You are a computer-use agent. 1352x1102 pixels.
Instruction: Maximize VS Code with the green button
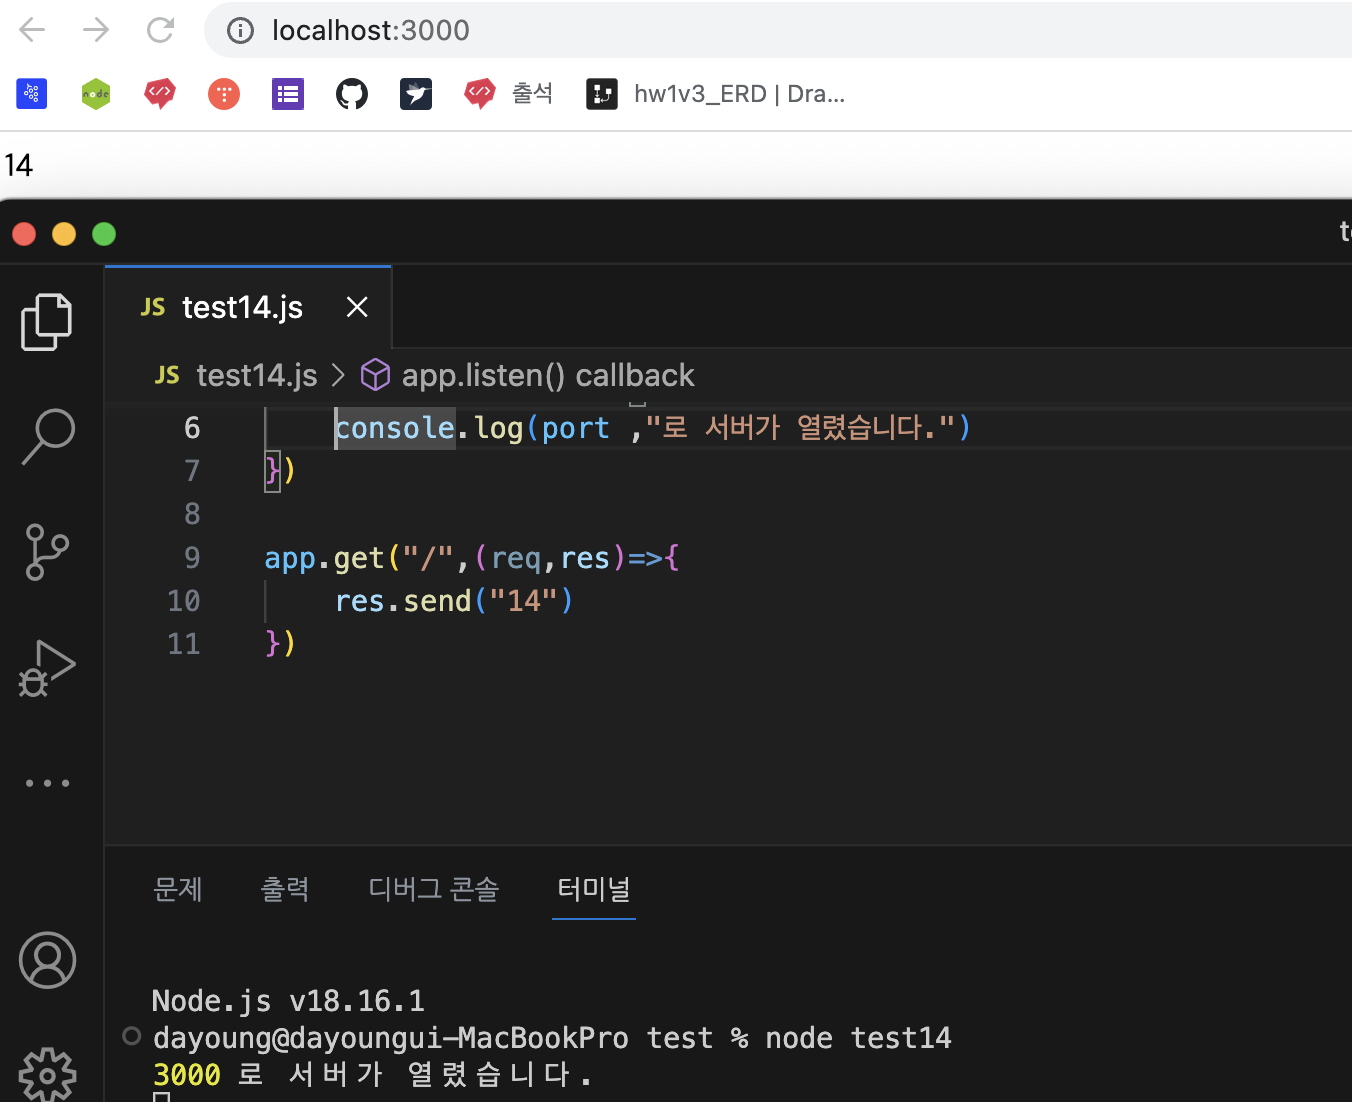click(x=104, y=234)
